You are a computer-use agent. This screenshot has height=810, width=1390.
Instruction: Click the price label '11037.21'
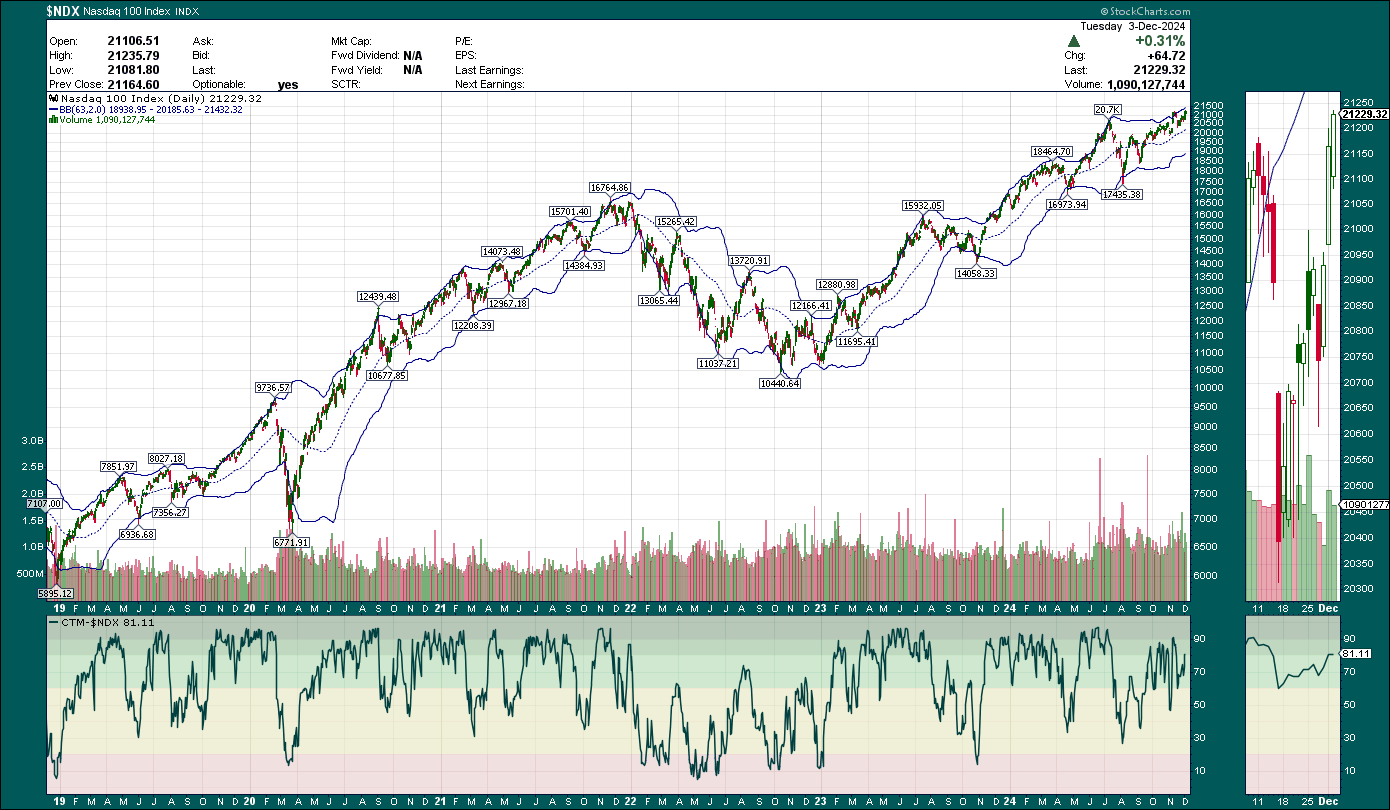(718, 363)
